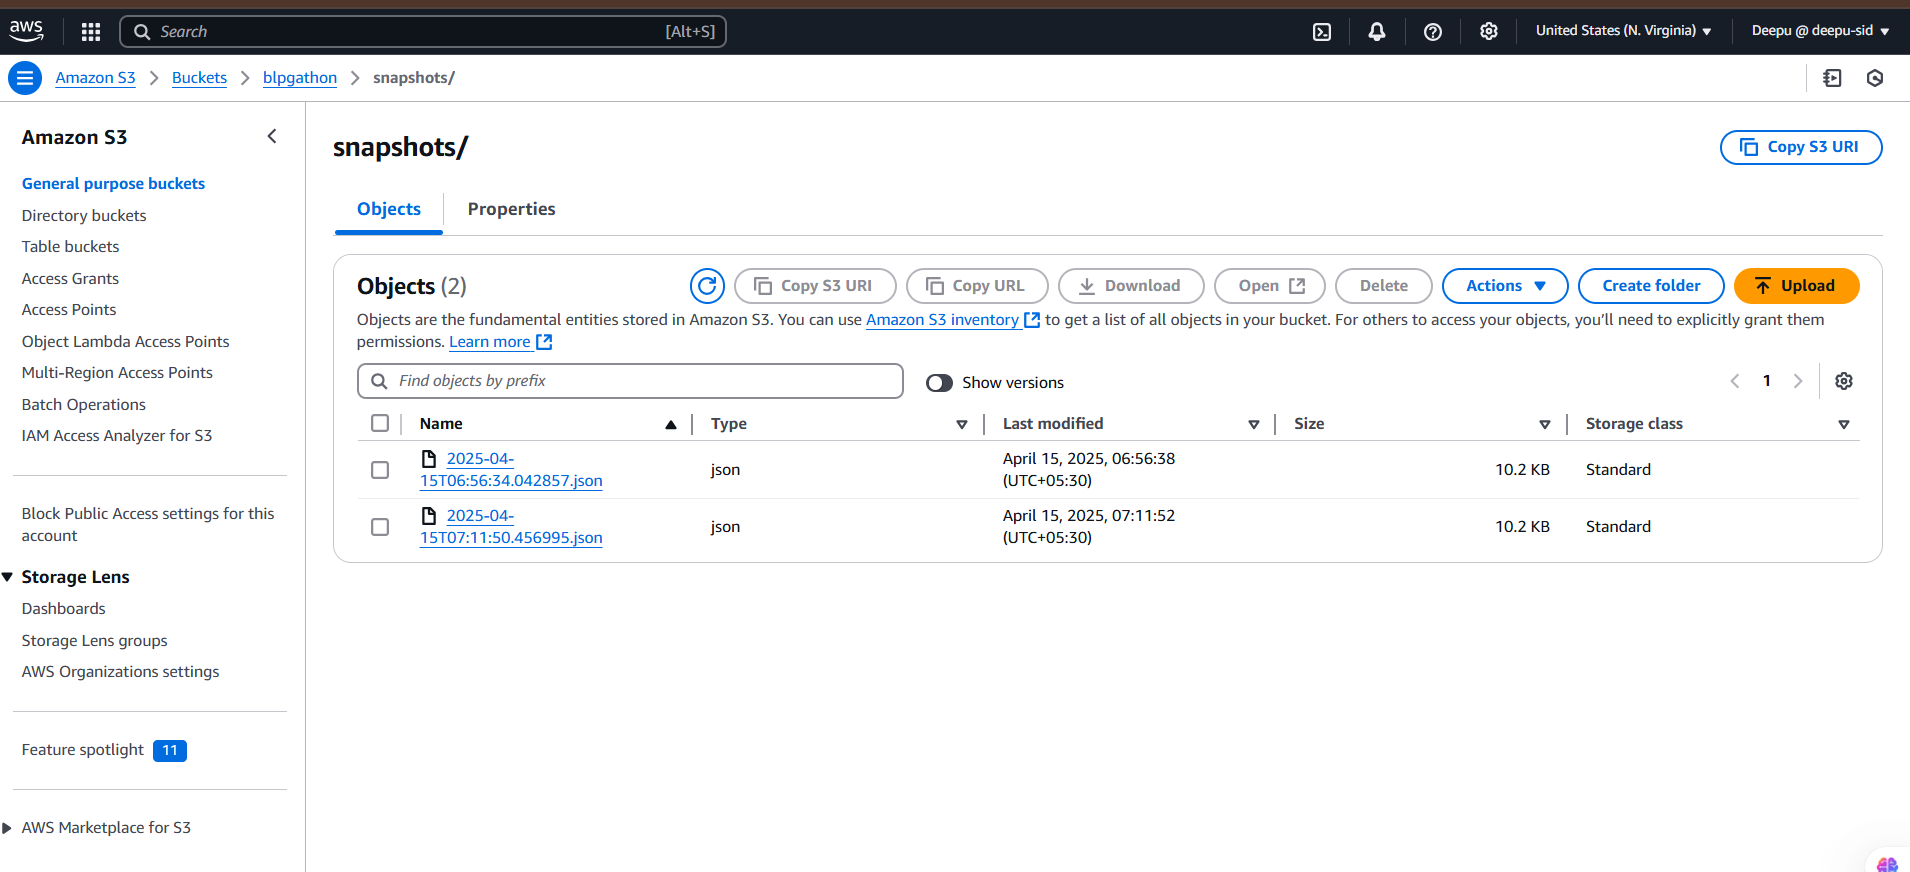The height and width of the screenshot is (872, 1910).
Task: Open external link icon beside Amazon S3 inventory
Action: [x=1032, y=320]
